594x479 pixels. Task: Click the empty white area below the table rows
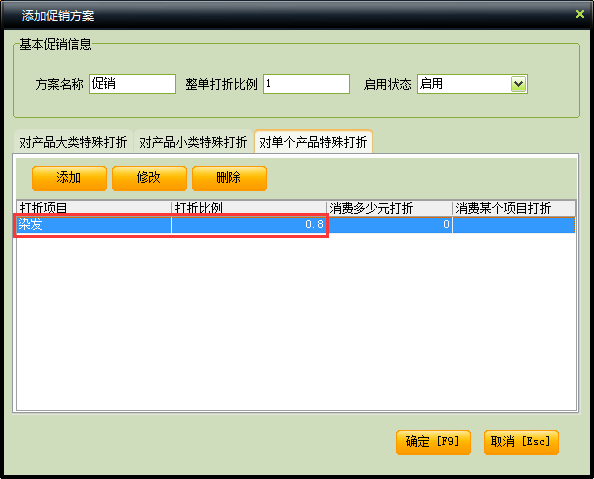click(296, 321)
